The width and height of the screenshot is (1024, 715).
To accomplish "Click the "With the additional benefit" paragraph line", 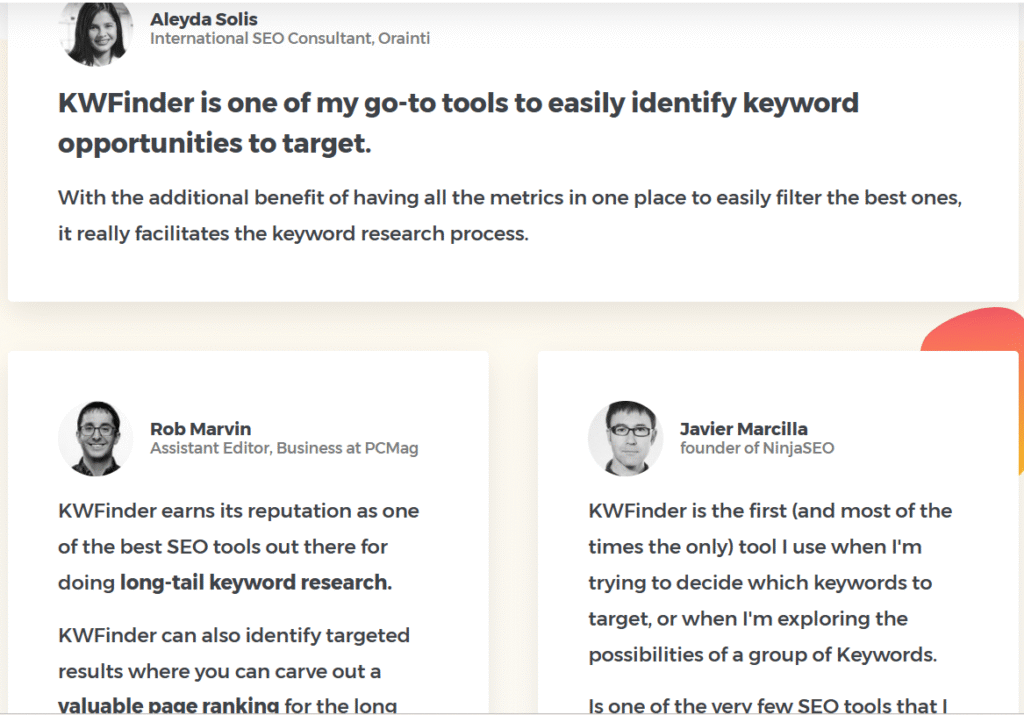I will 510,197.
